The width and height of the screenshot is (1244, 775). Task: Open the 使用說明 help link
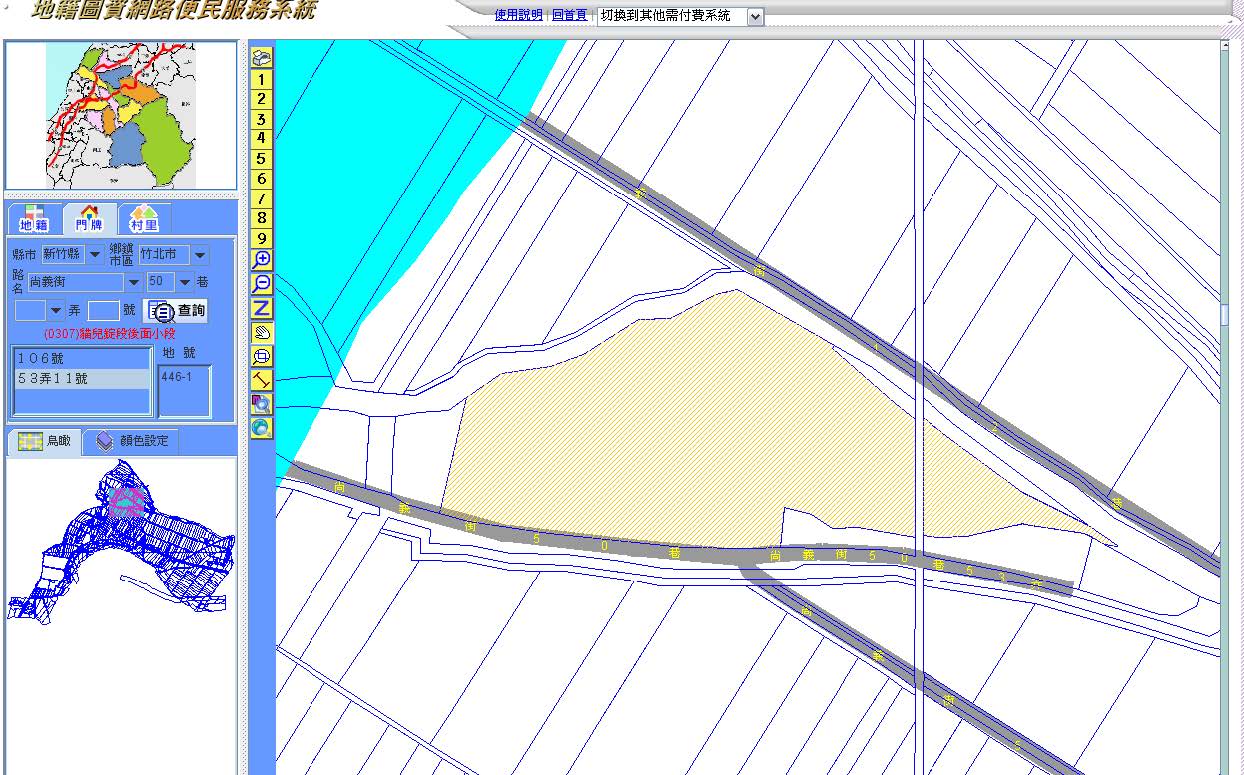(518, 16)
